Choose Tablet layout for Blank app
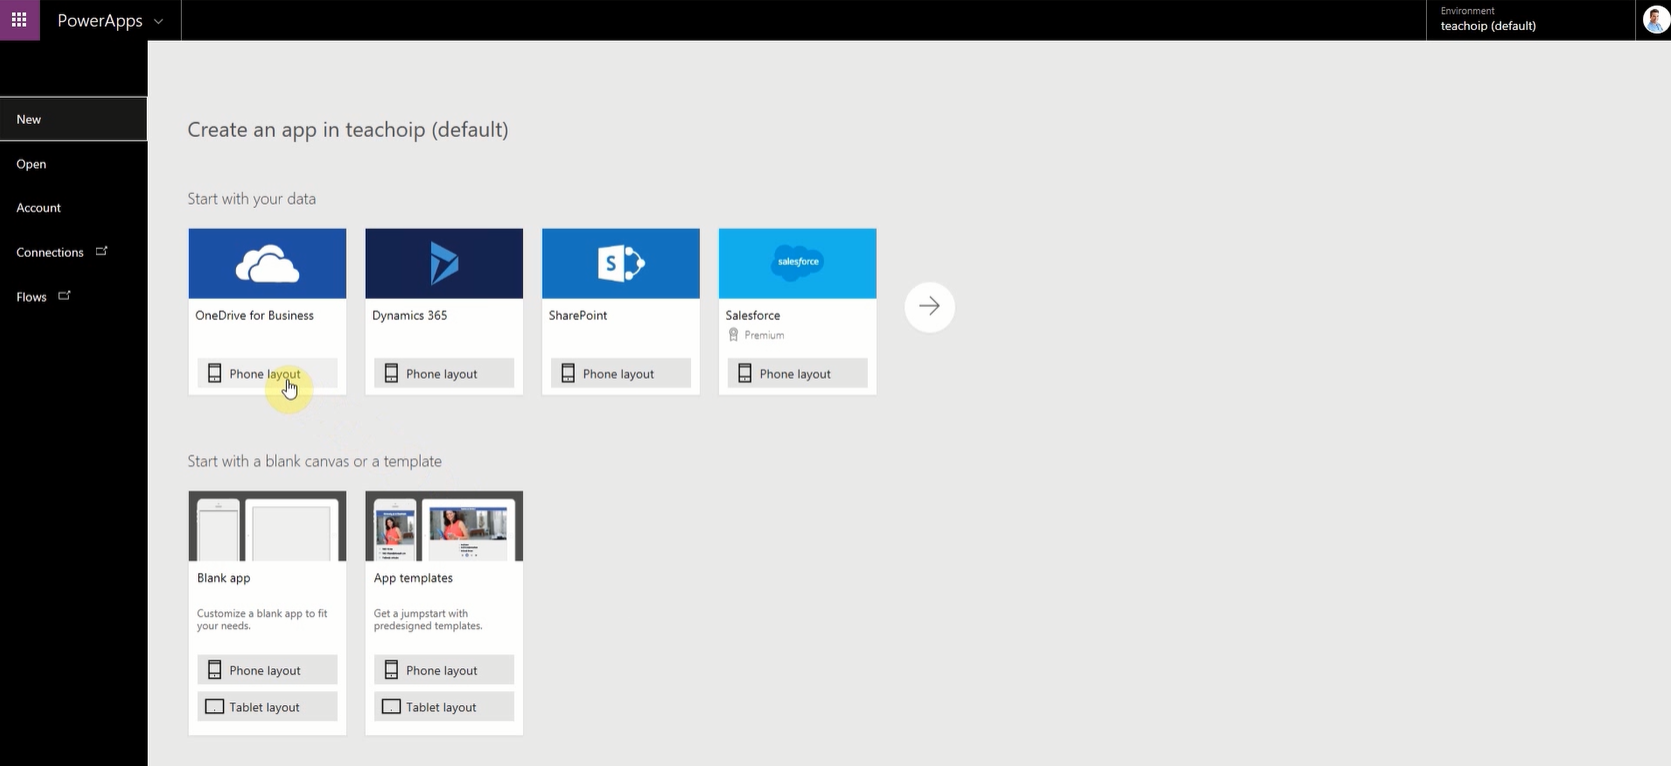Screen dimensions: 1671x766 click(267, 707)
